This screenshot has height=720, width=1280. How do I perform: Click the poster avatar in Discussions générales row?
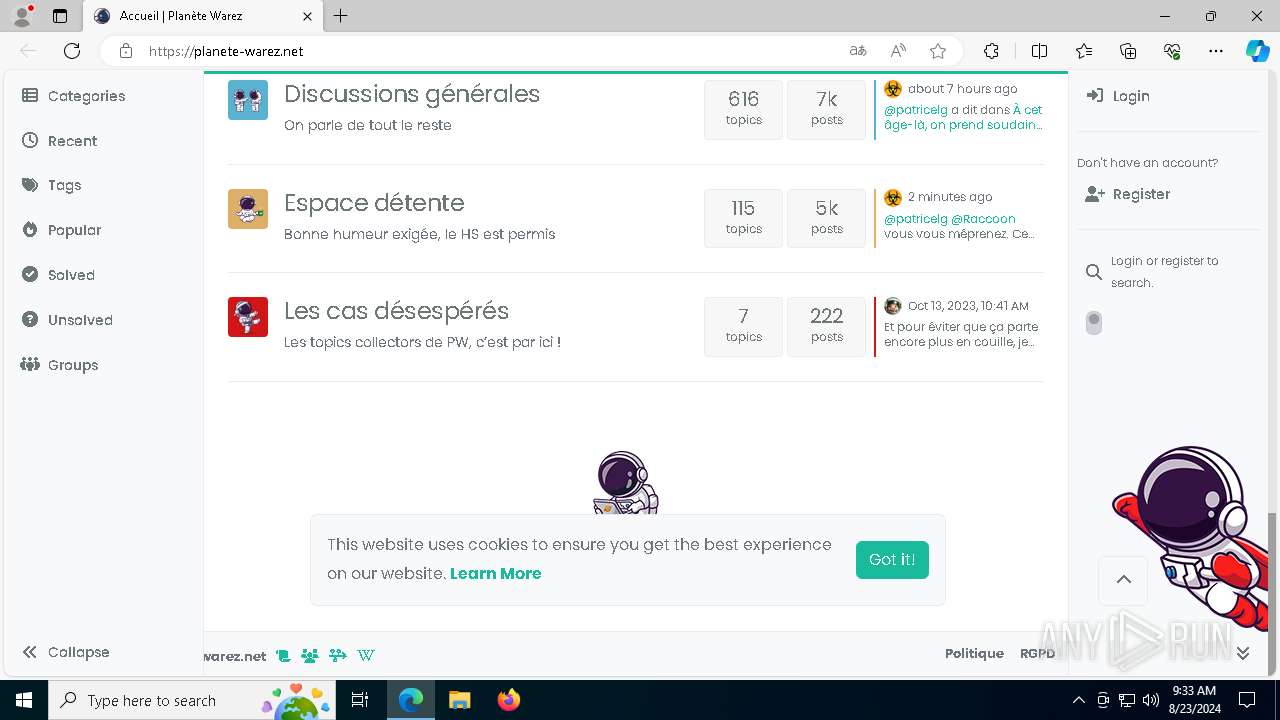(893, 89)
